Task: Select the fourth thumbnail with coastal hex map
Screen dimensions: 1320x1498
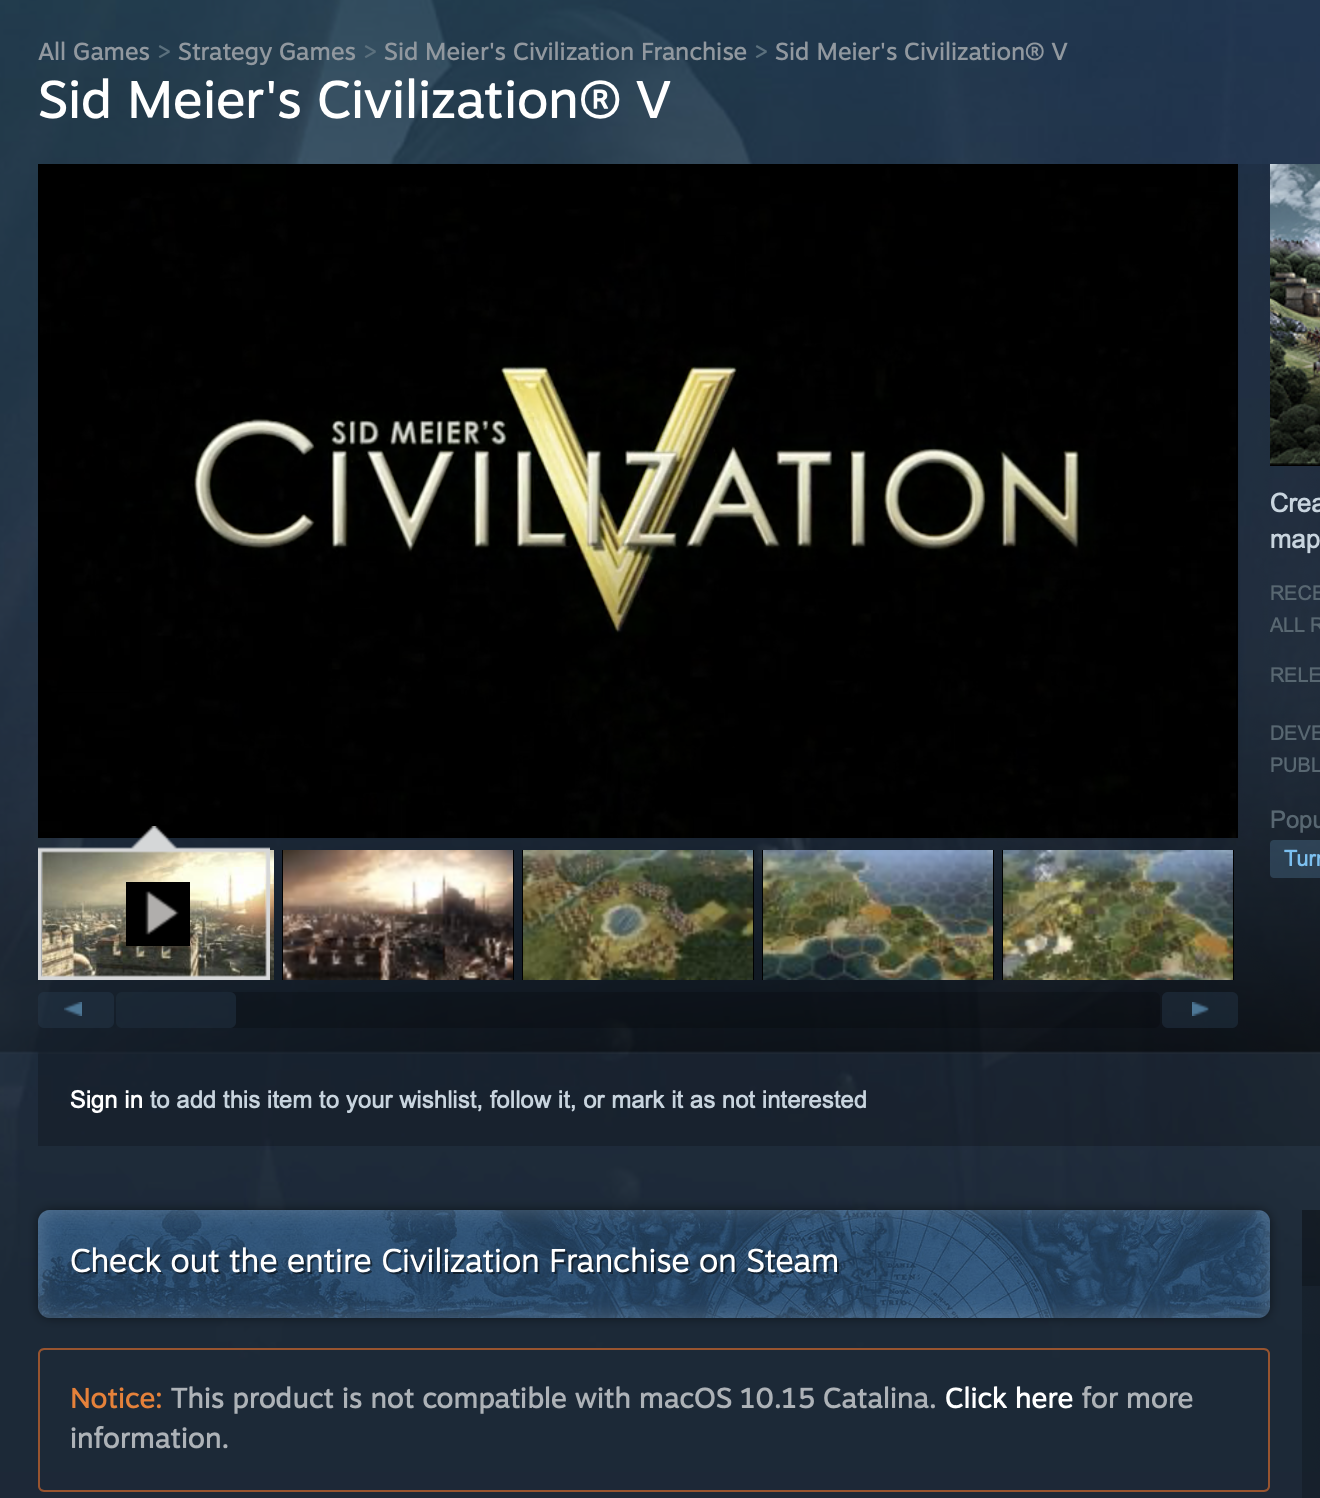Action: (878, 914)
